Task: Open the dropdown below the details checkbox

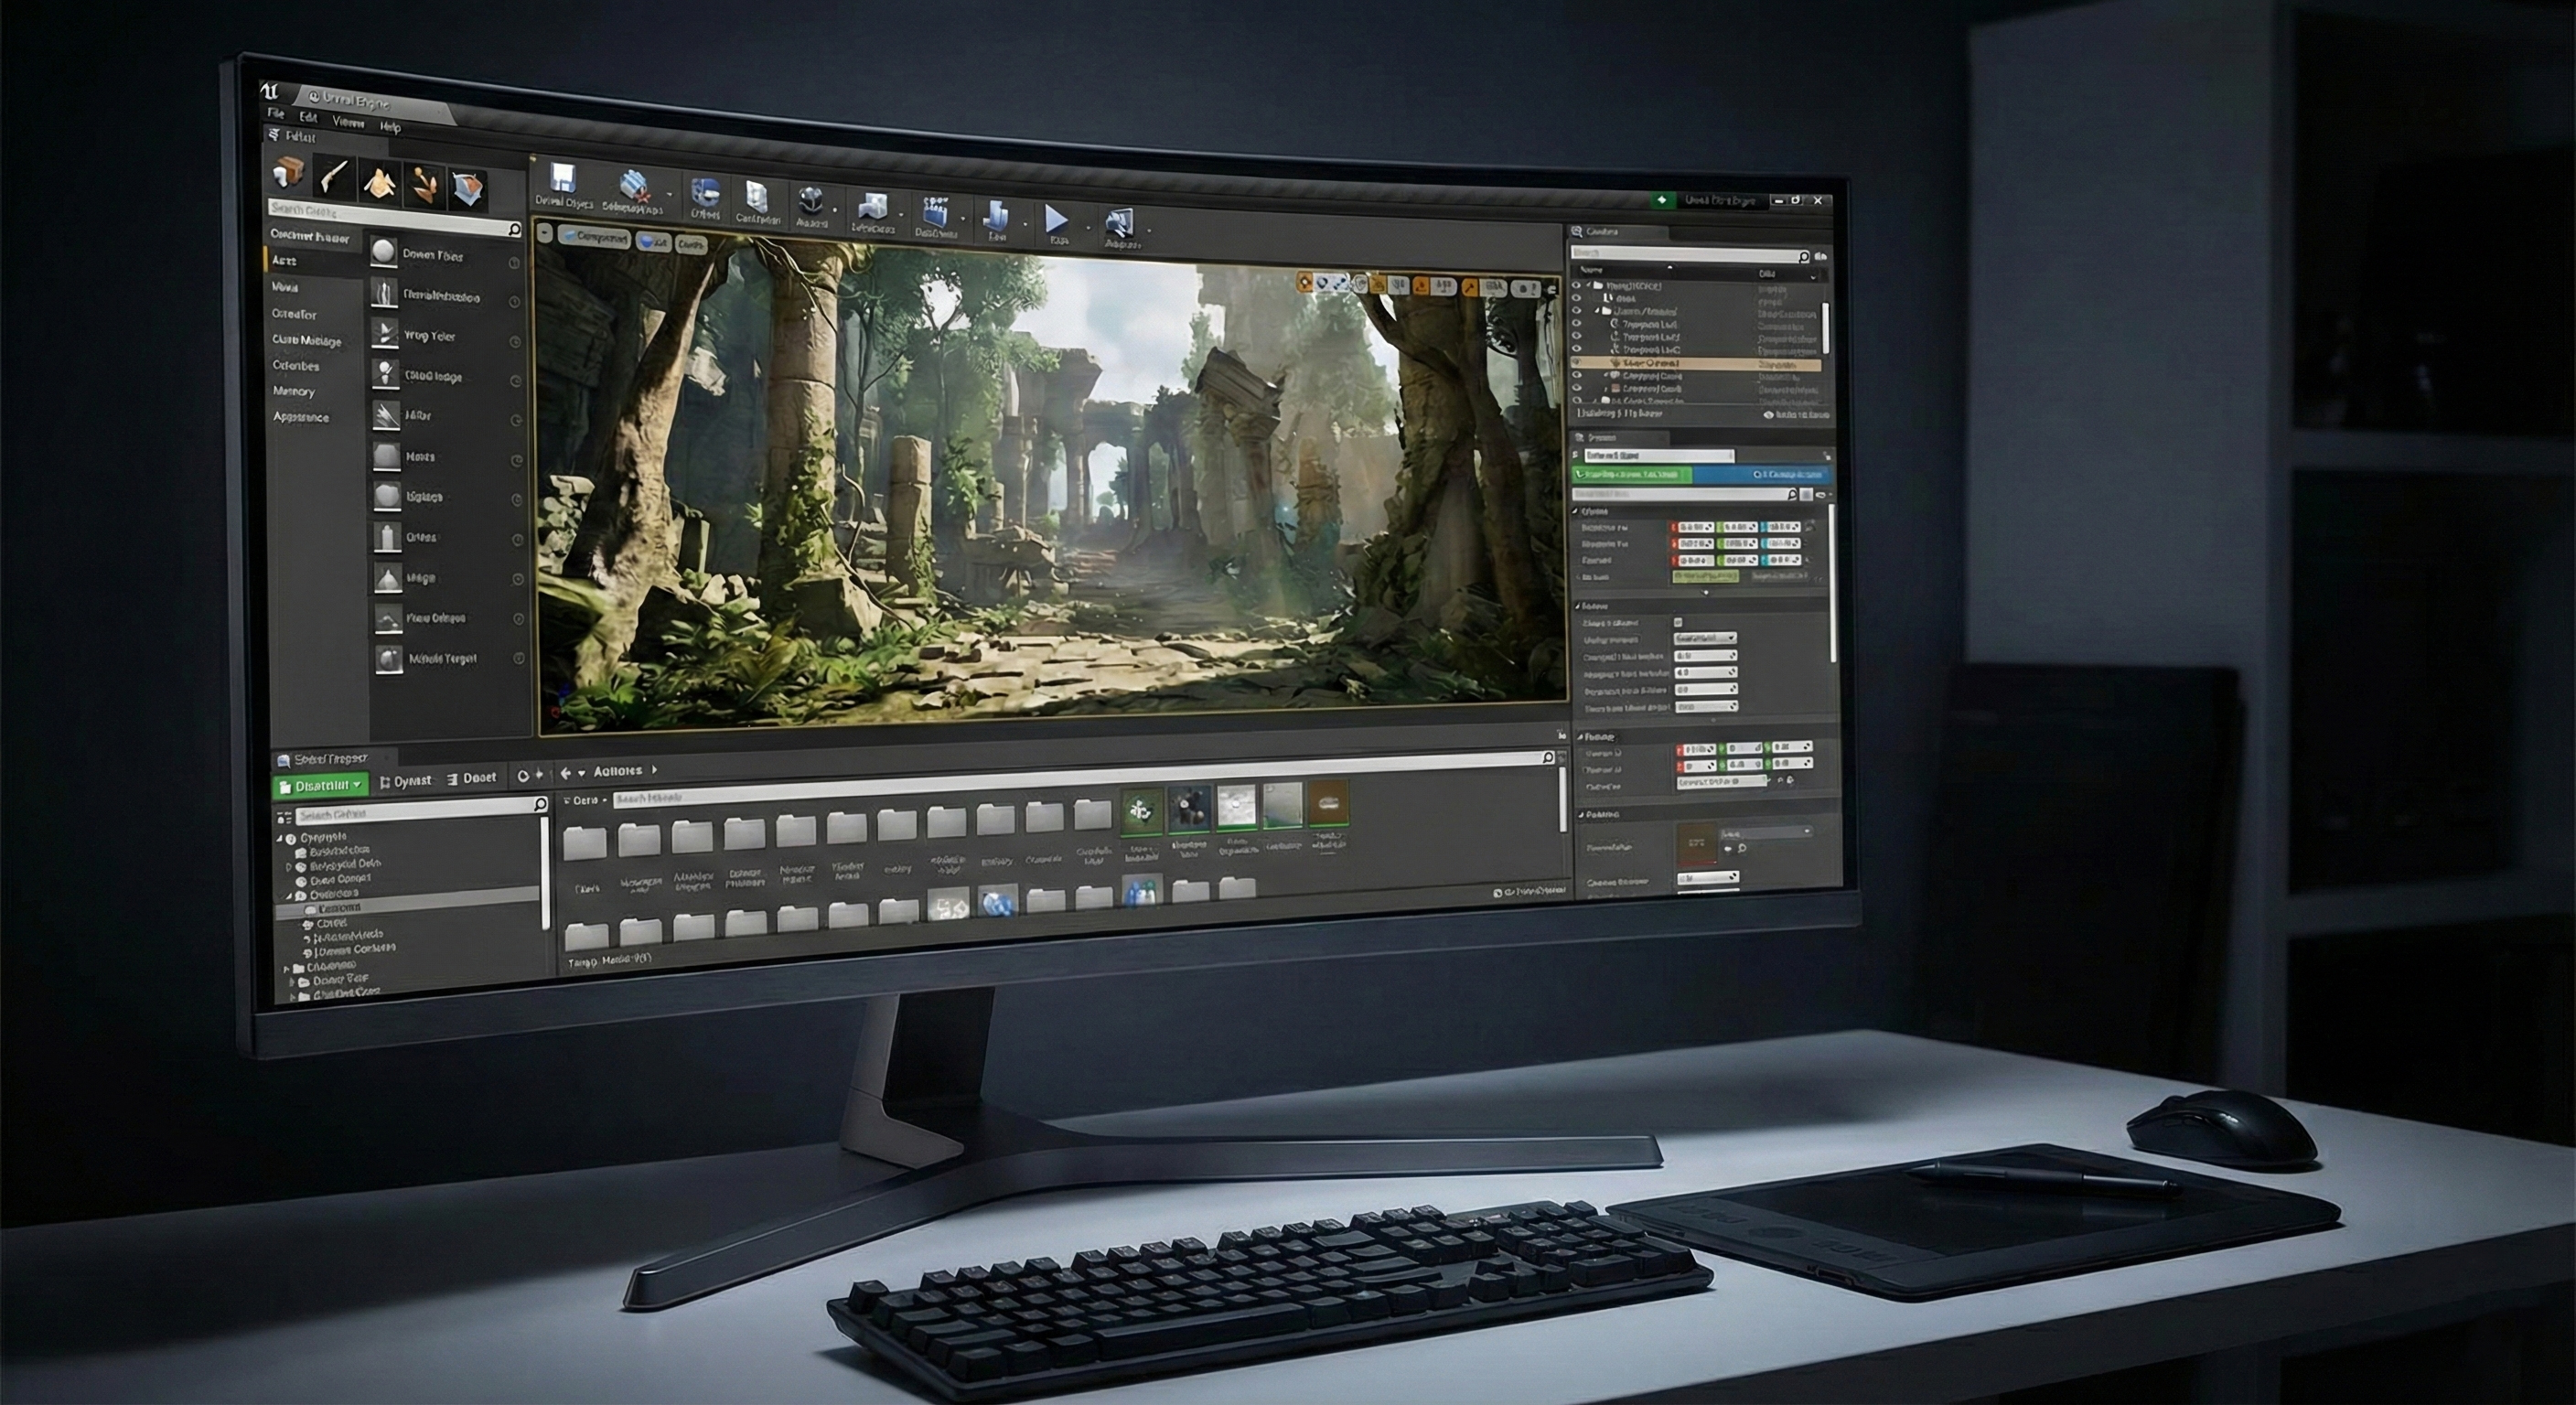Action: point(1704,638)
